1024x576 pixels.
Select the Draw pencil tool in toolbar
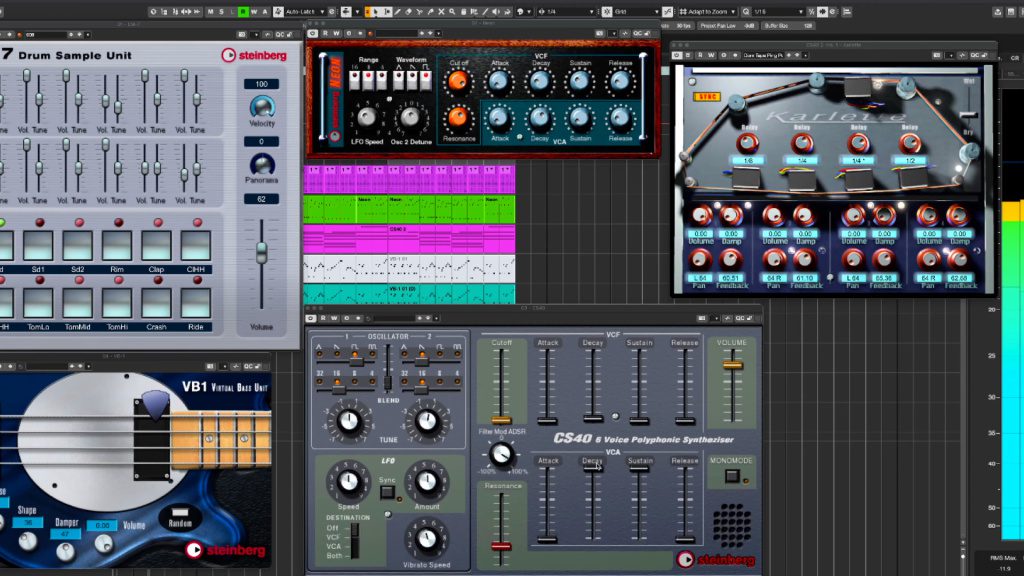(398, 12)
